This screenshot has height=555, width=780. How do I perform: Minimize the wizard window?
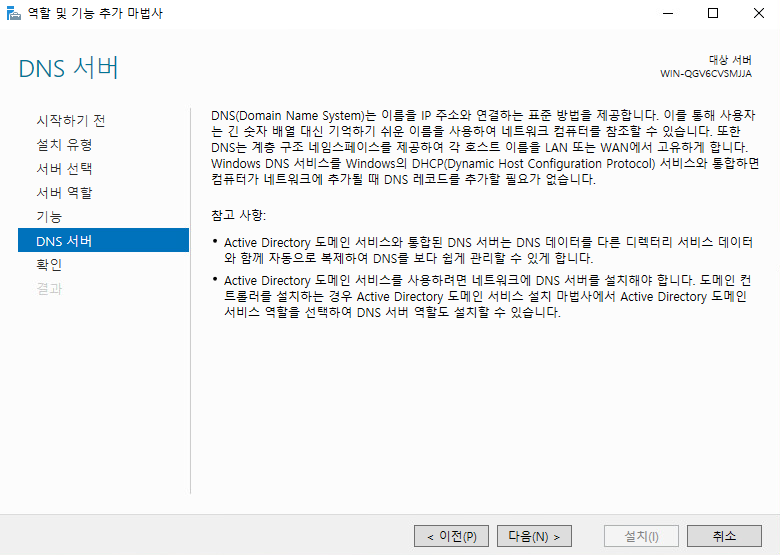(668, 13)
